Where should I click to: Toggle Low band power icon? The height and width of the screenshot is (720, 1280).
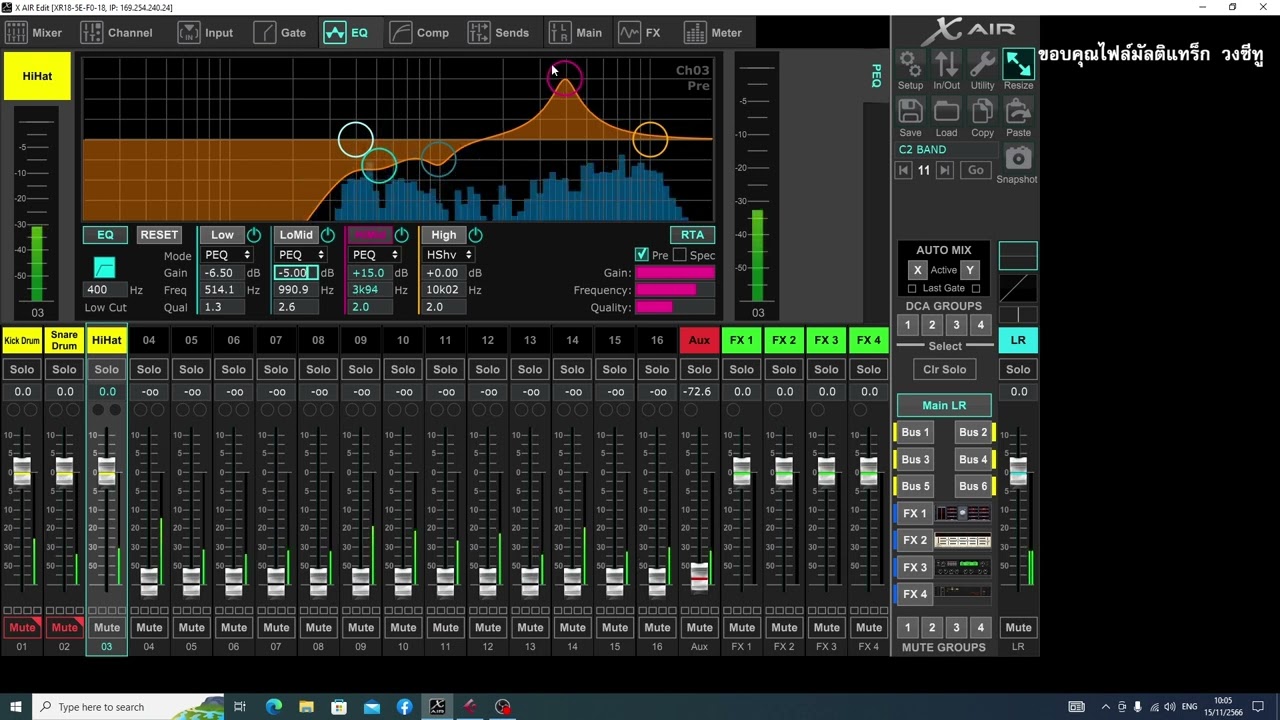pos(254,235)
